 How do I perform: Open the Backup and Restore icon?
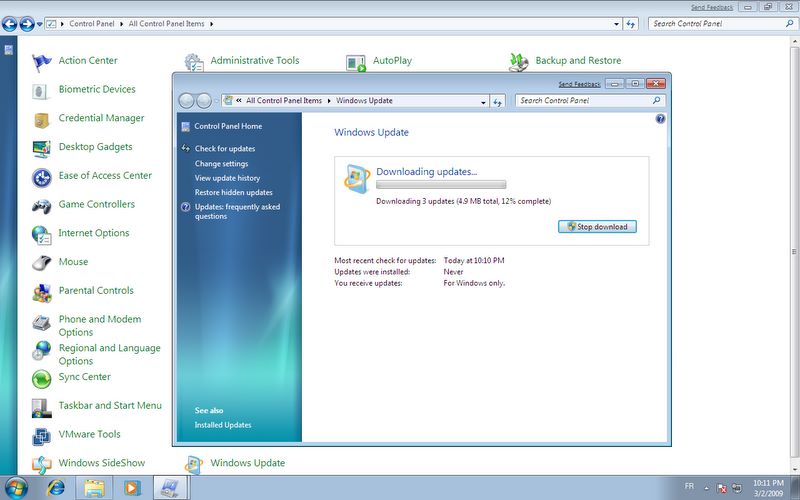pyautogui.click(x=518, y=62)
